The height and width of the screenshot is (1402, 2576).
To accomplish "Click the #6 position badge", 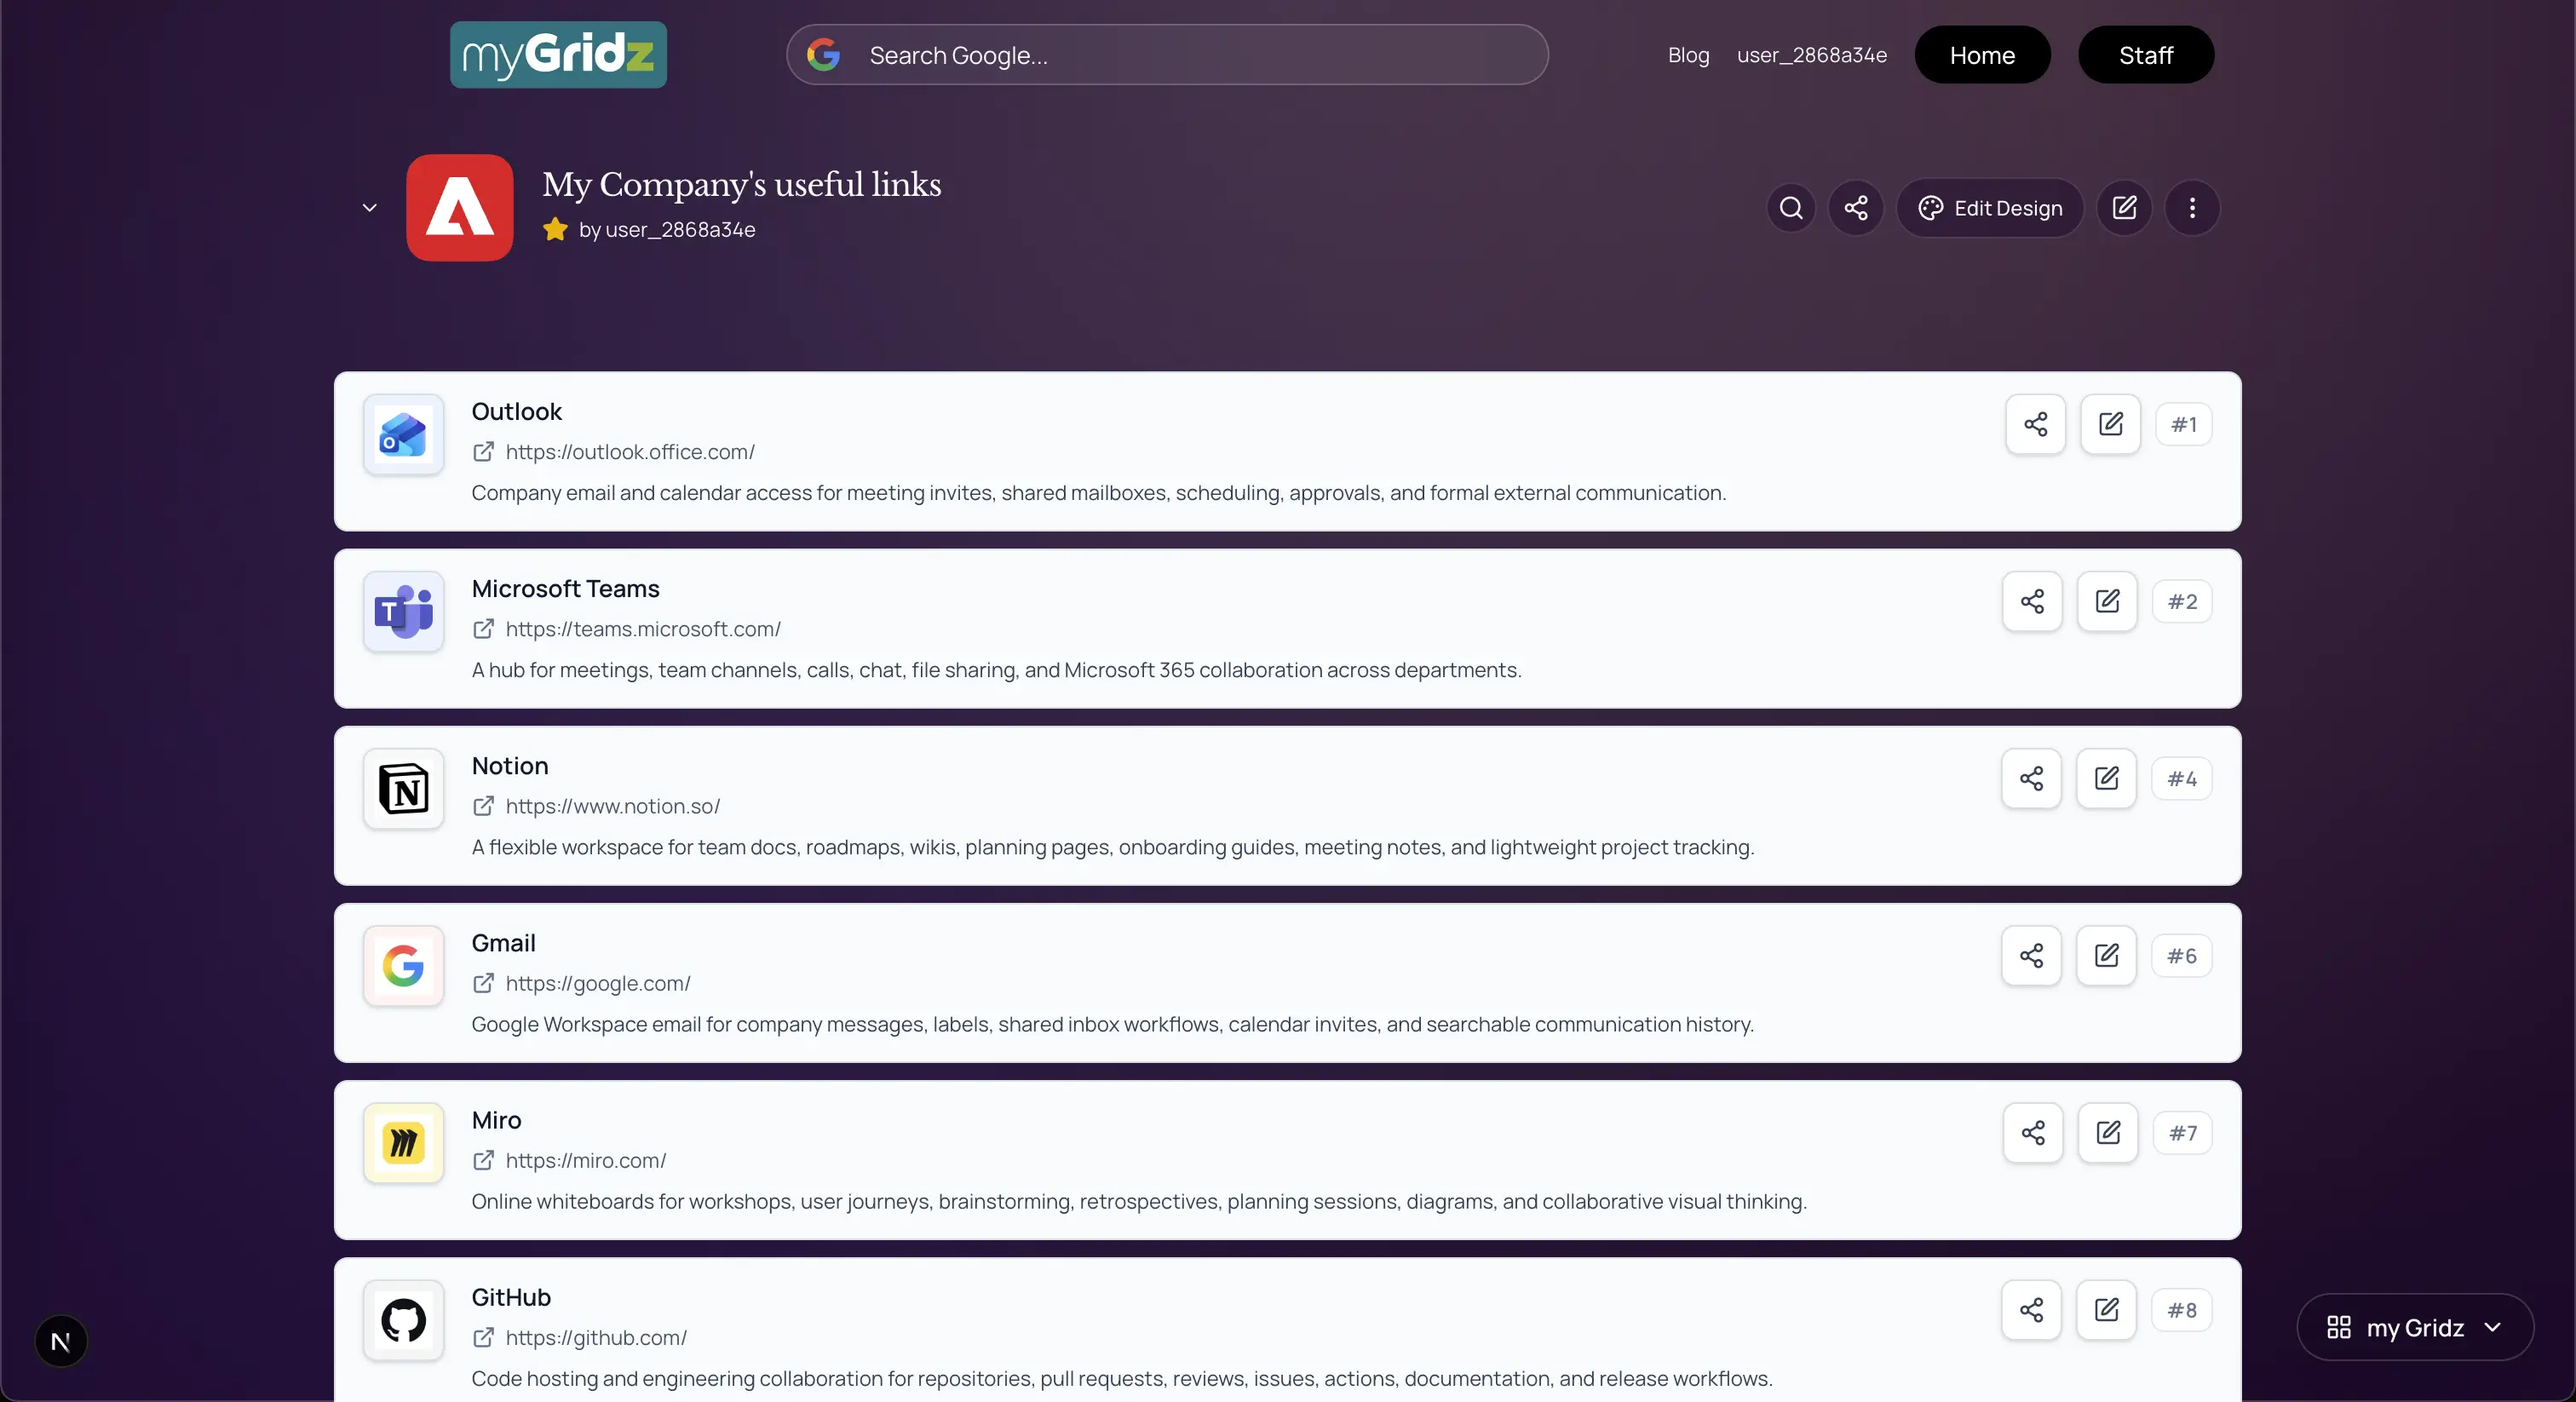I will [2182, 955].
